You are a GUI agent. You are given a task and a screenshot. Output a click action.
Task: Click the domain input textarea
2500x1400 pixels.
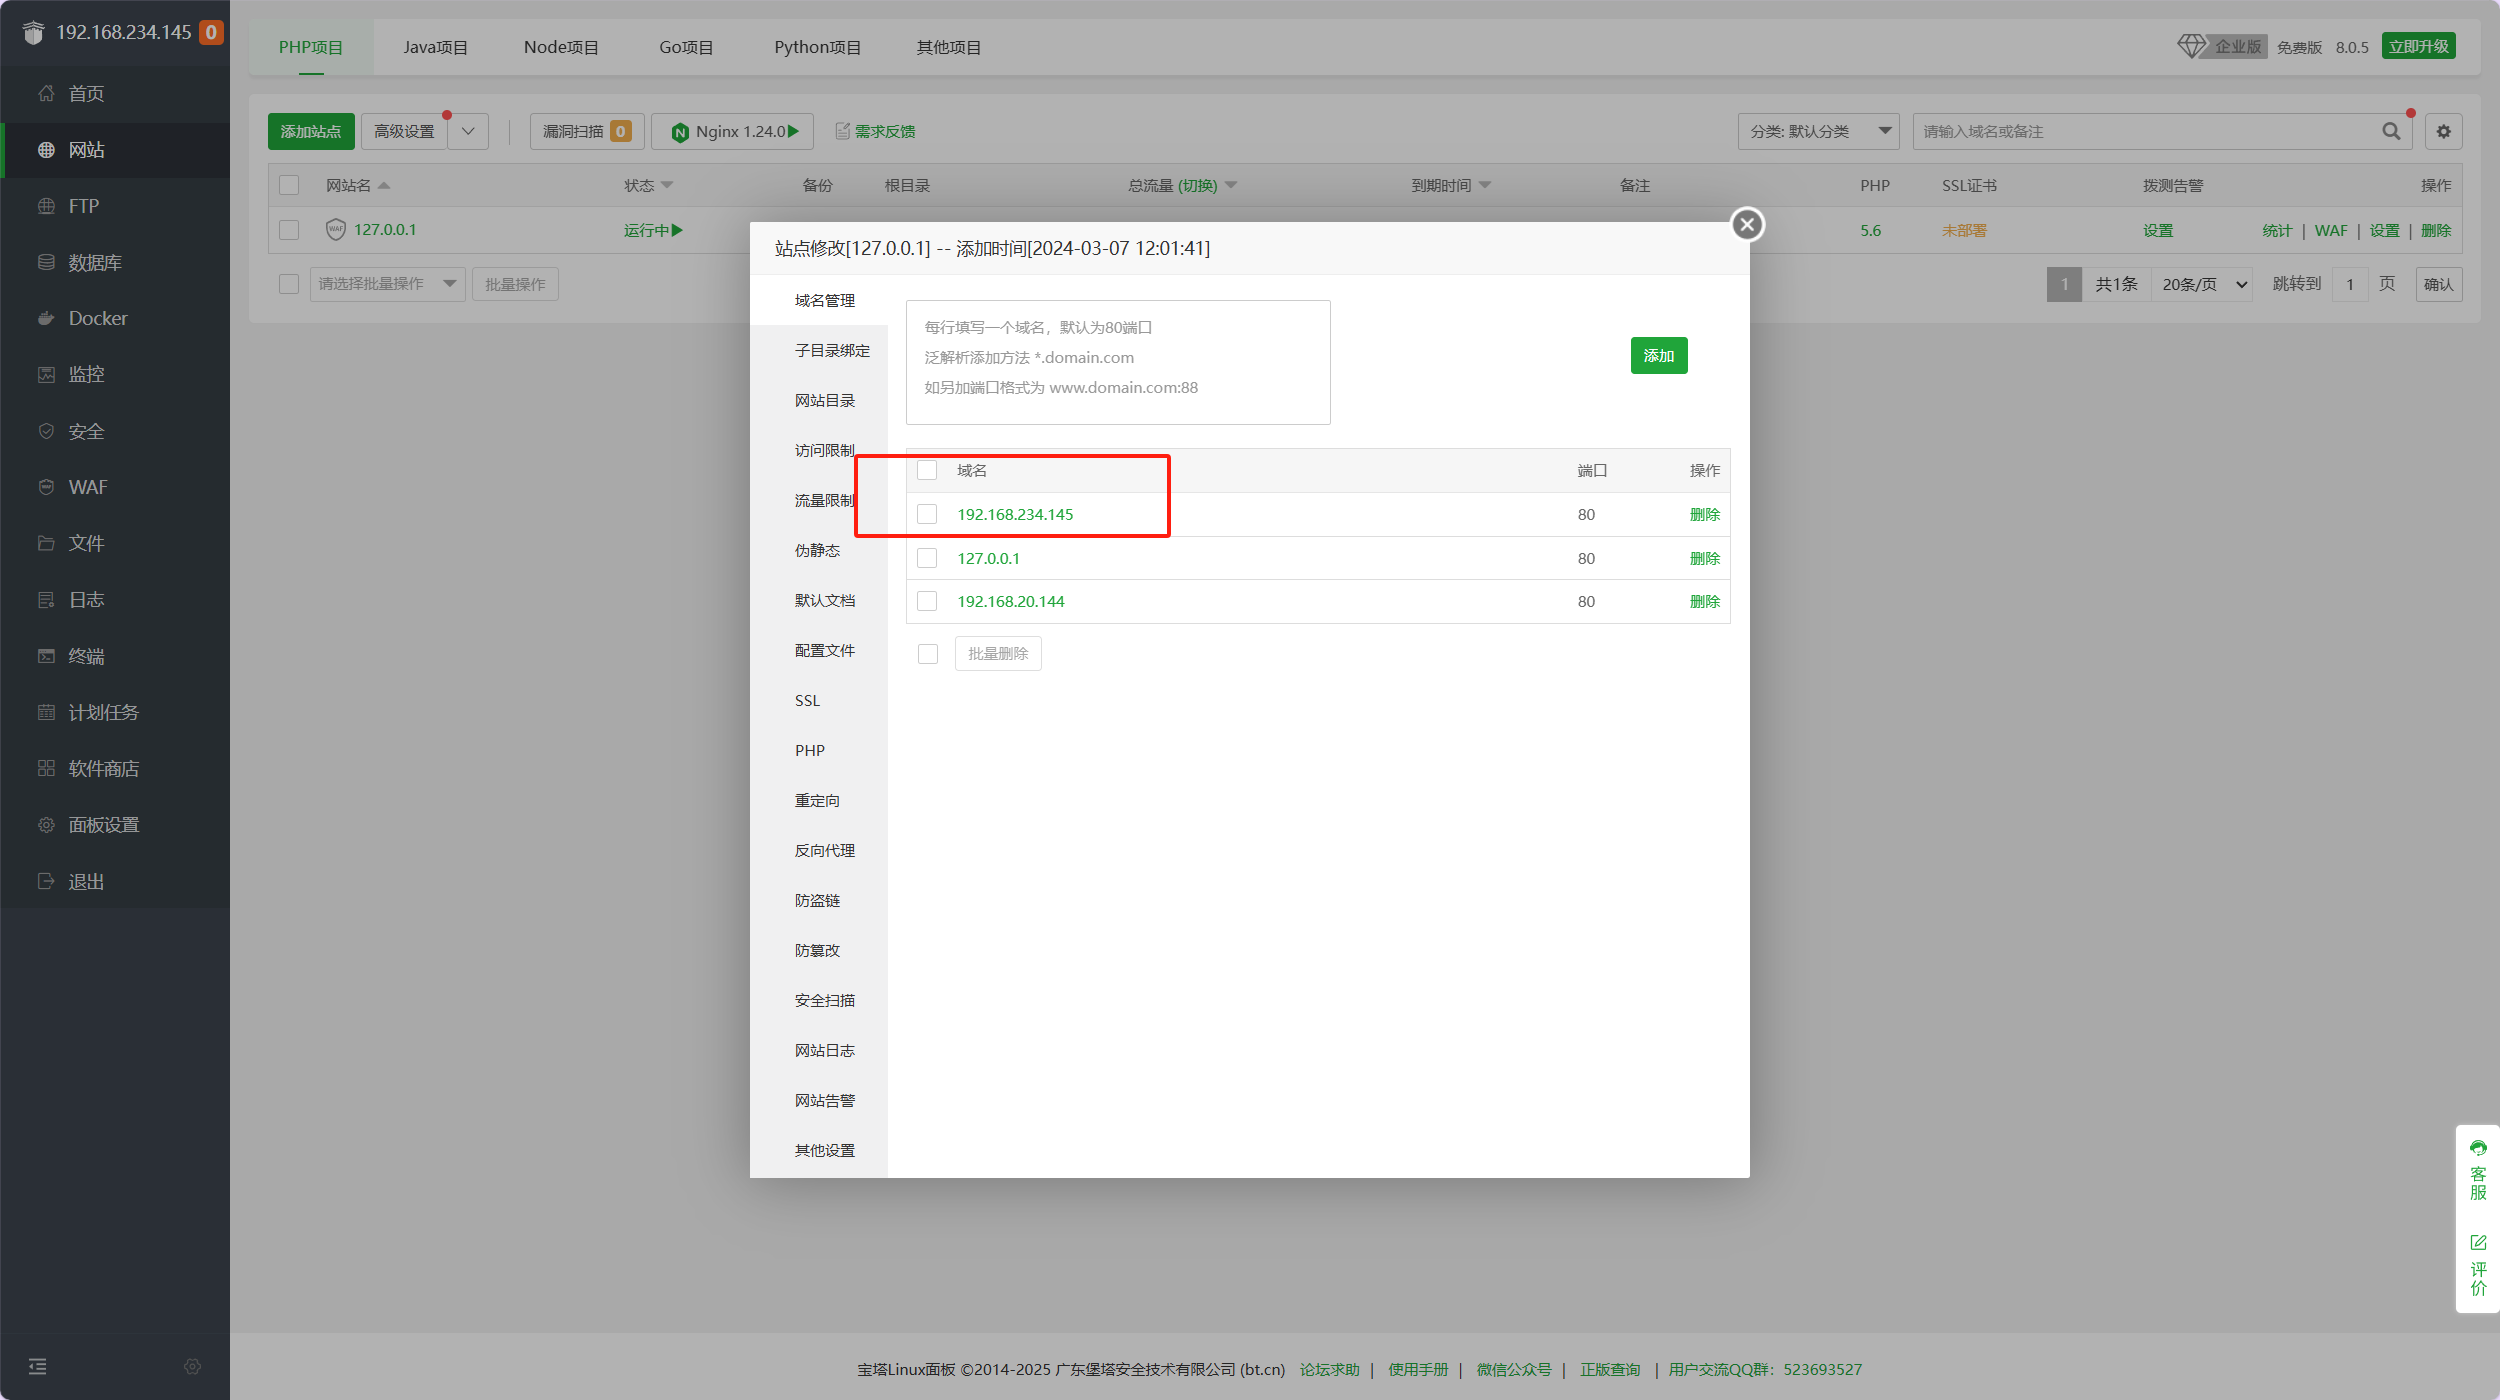1117,362
